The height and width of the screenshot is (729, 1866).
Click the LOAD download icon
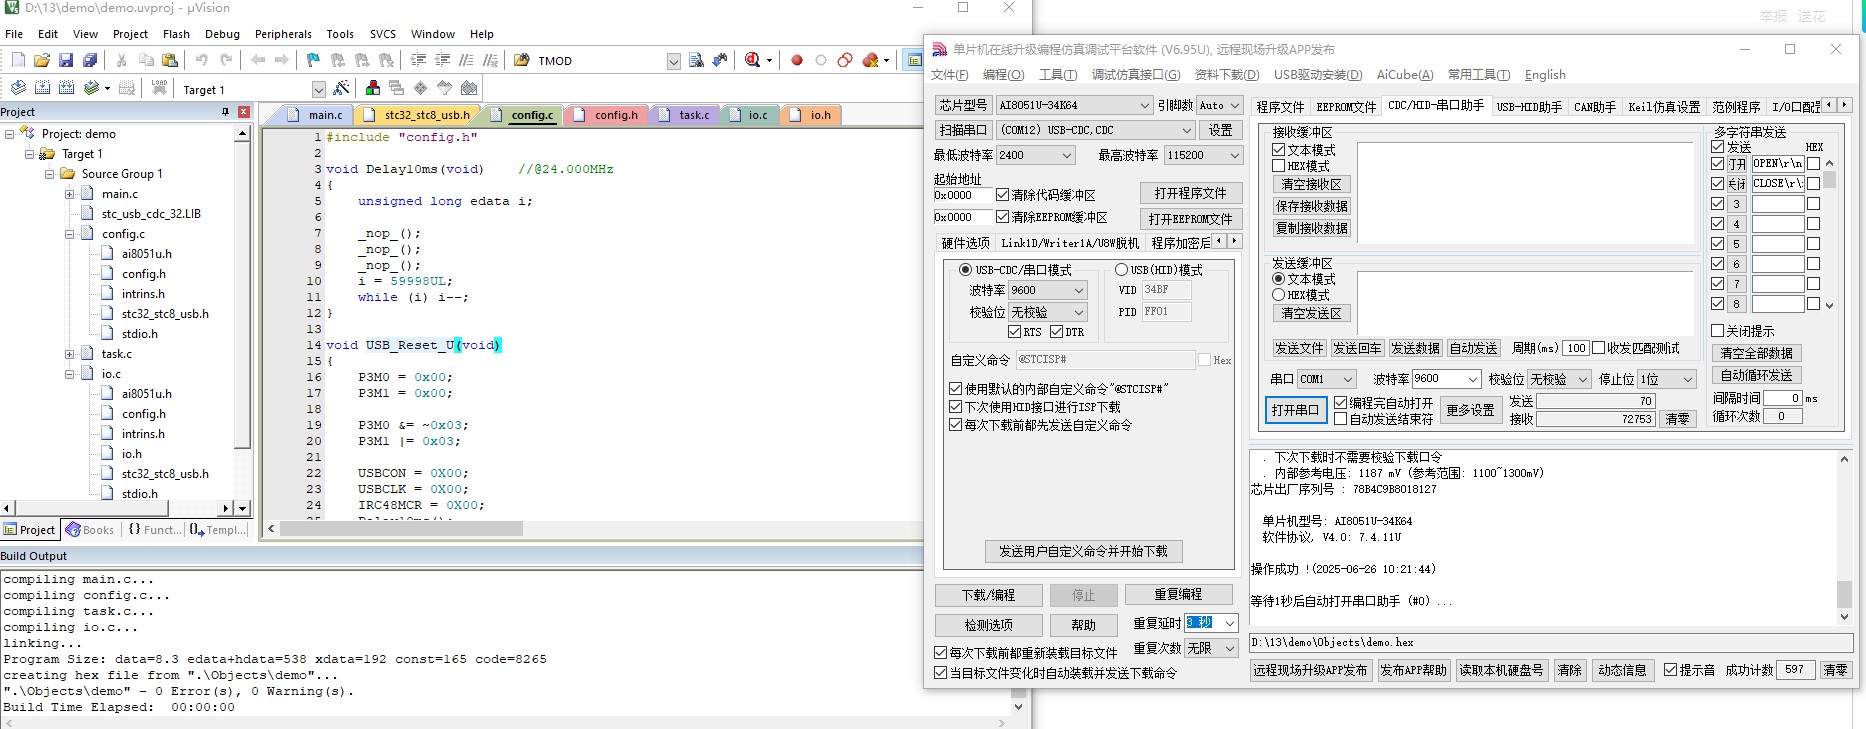[159, 88]
